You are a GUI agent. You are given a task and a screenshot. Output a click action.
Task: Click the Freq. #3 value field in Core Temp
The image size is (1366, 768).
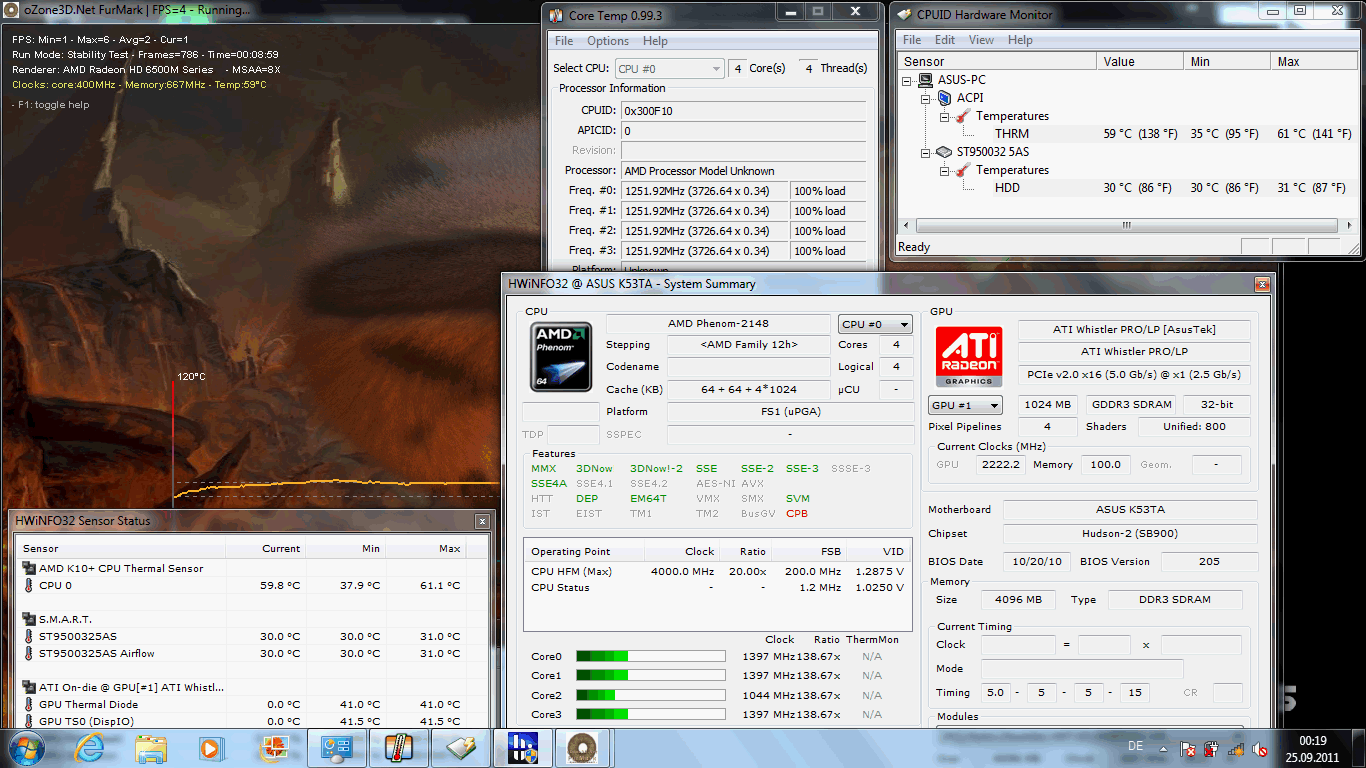[x=705, y=251]
